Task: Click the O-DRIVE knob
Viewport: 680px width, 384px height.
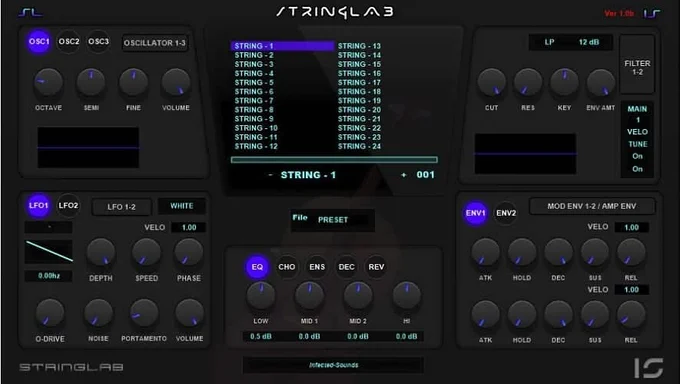Action: 50,313
